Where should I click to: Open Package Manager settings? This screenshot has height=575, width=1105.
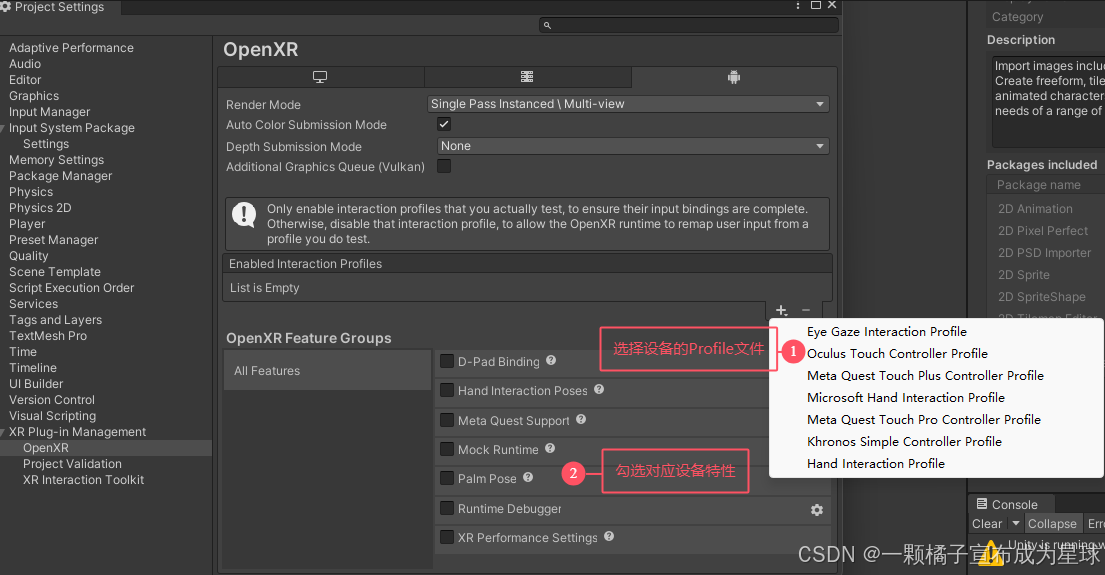61,175
